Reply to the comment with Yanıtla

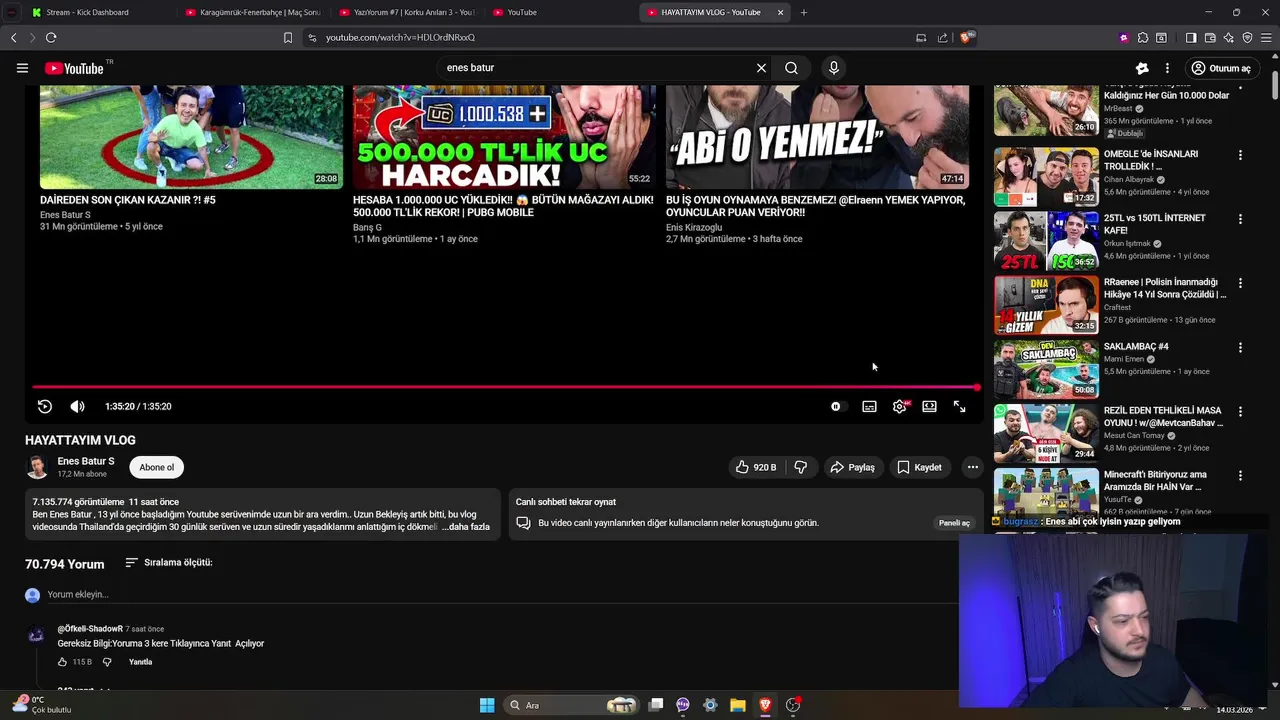pos(140,662)
